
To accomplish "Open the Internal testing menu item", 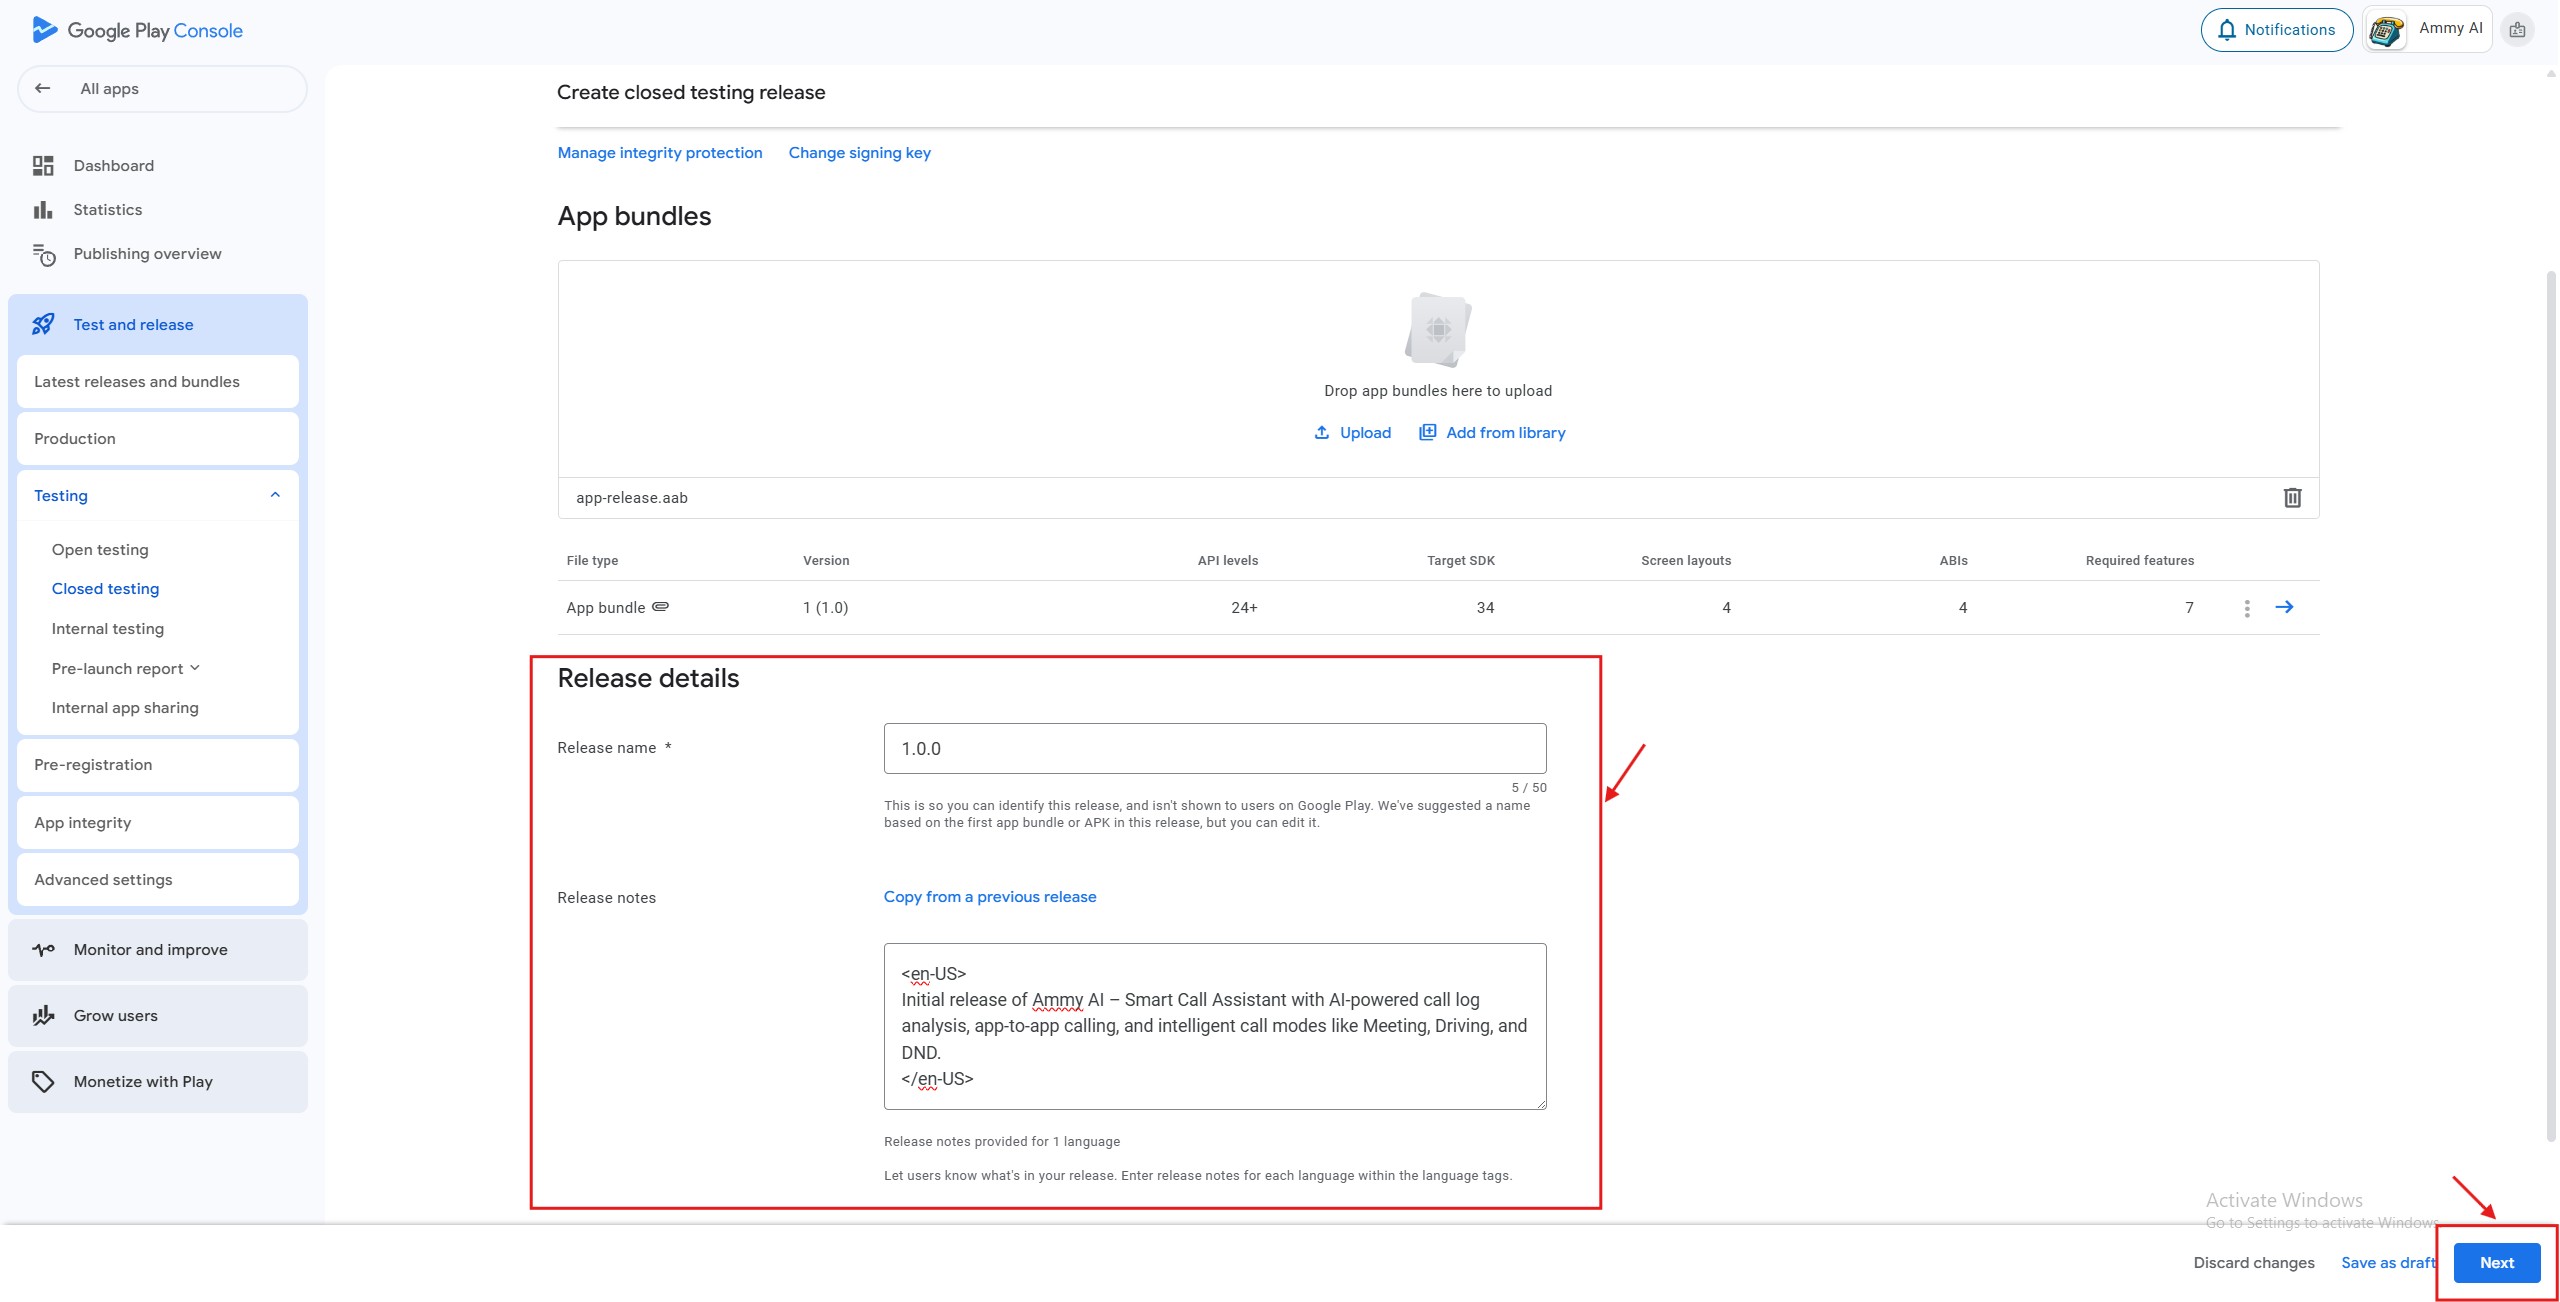I will pyautogui.click(x=108, y=629).
